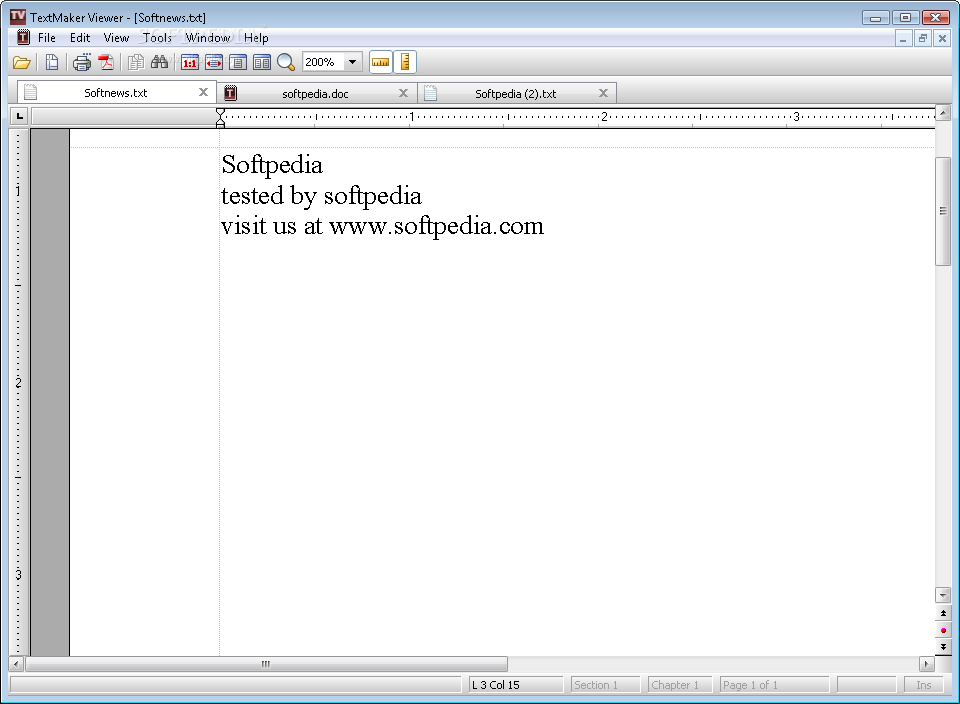Switch to Softpedia (2).txt tab

click(x=516, y=94)
